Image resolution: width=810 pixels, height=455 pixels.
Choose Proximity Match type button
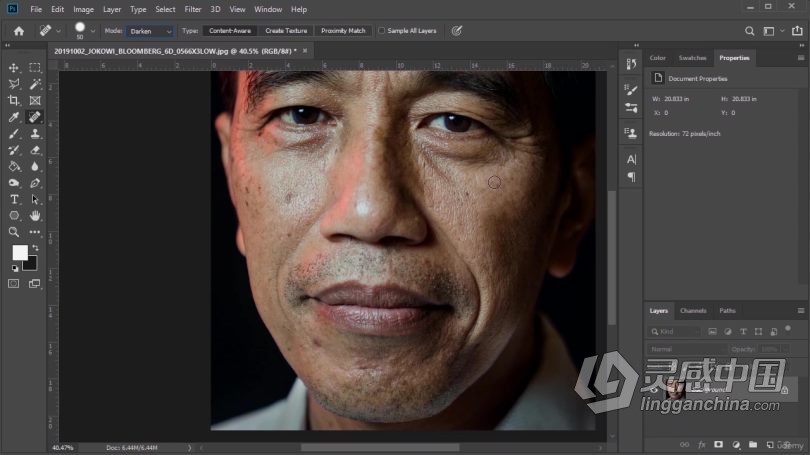tap(343, 31)
